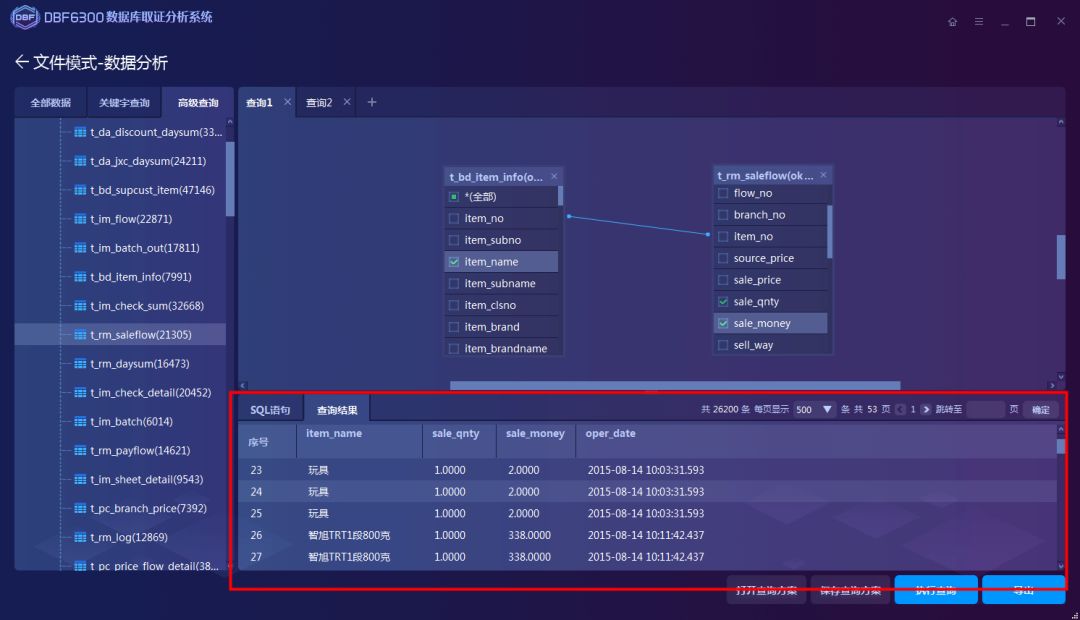Go back using the left arrow icon
This screenshot has width=1080, height=620.
(22, 62)
